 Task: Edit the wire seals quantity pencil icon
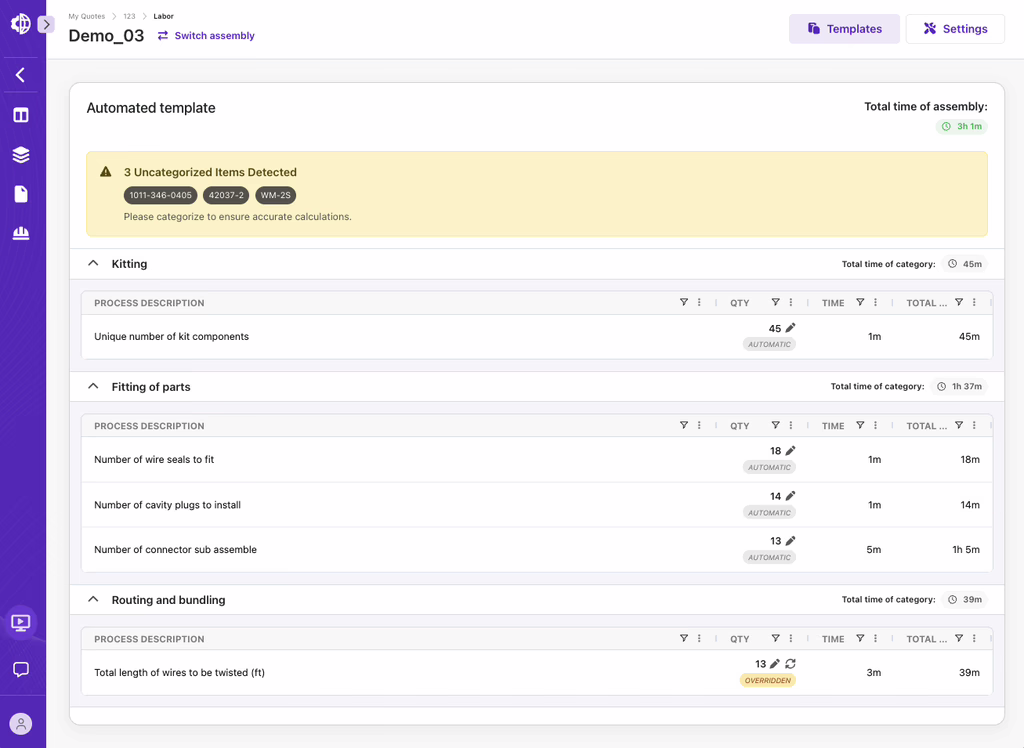coord(790,451)
